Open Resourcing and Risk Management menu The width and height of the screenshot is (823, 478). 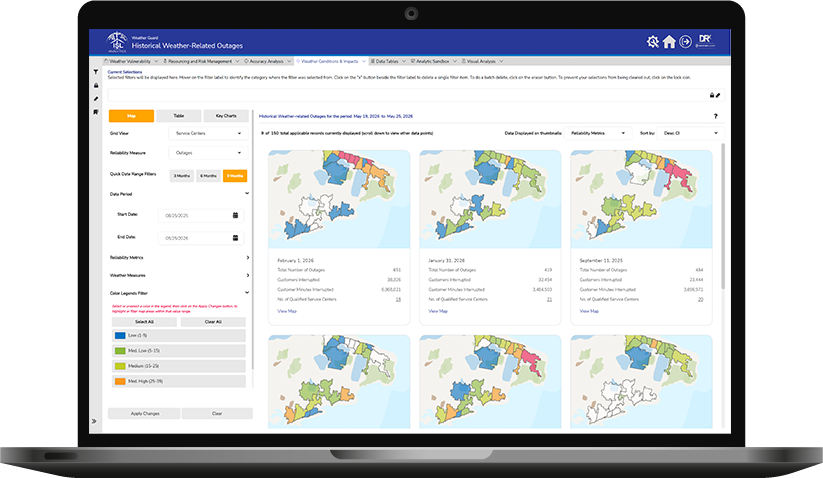point(201,61)
